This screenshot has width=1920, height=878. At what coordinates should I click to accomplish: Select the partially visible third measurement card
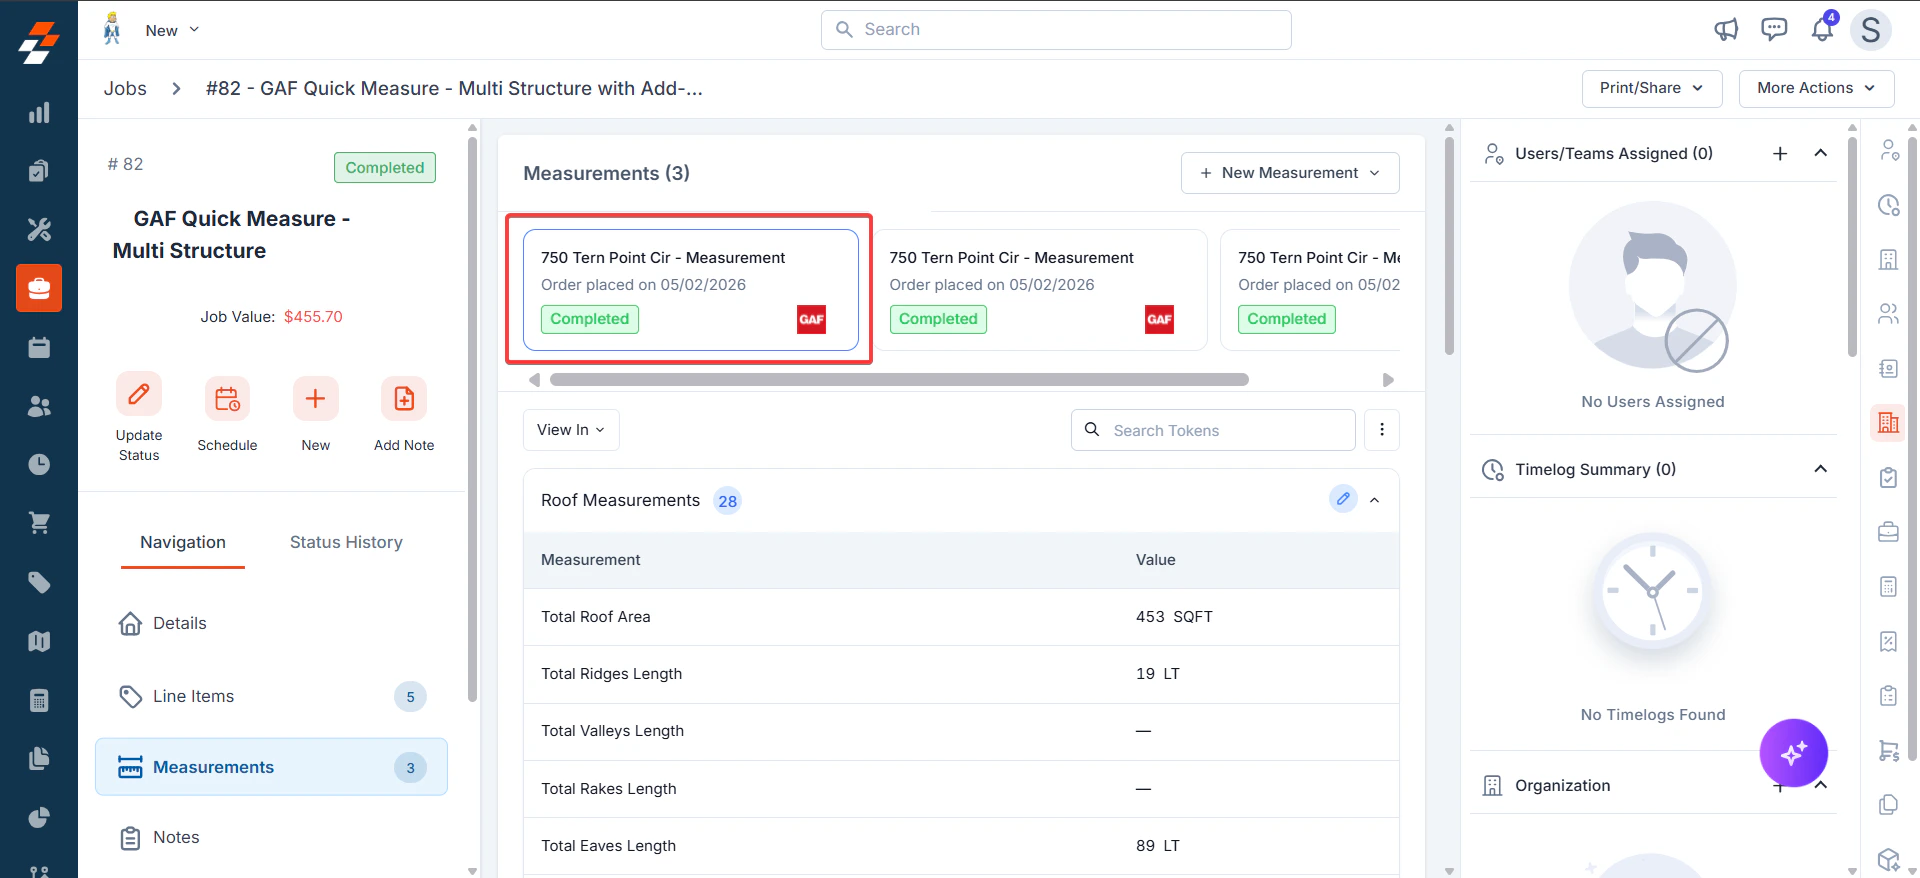[x=1311, y=290]
